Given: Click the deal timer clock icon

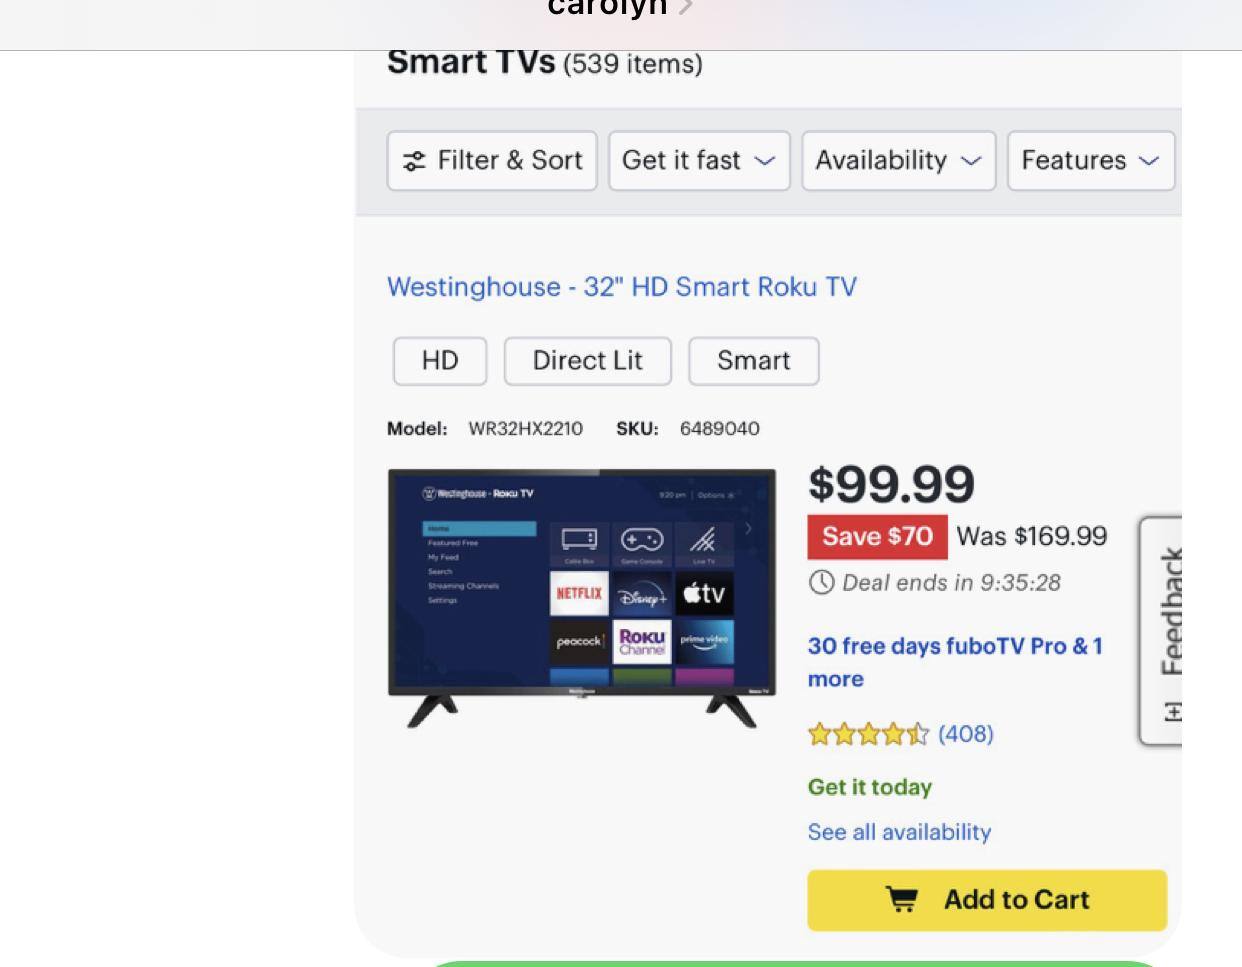Looking at the screenshot, I should 821,582.
